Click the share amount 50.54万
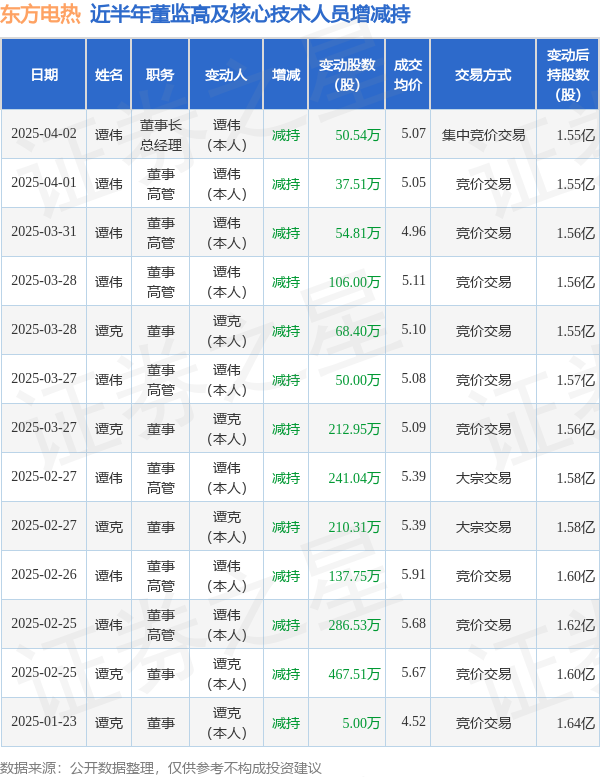 coord(357,135)
